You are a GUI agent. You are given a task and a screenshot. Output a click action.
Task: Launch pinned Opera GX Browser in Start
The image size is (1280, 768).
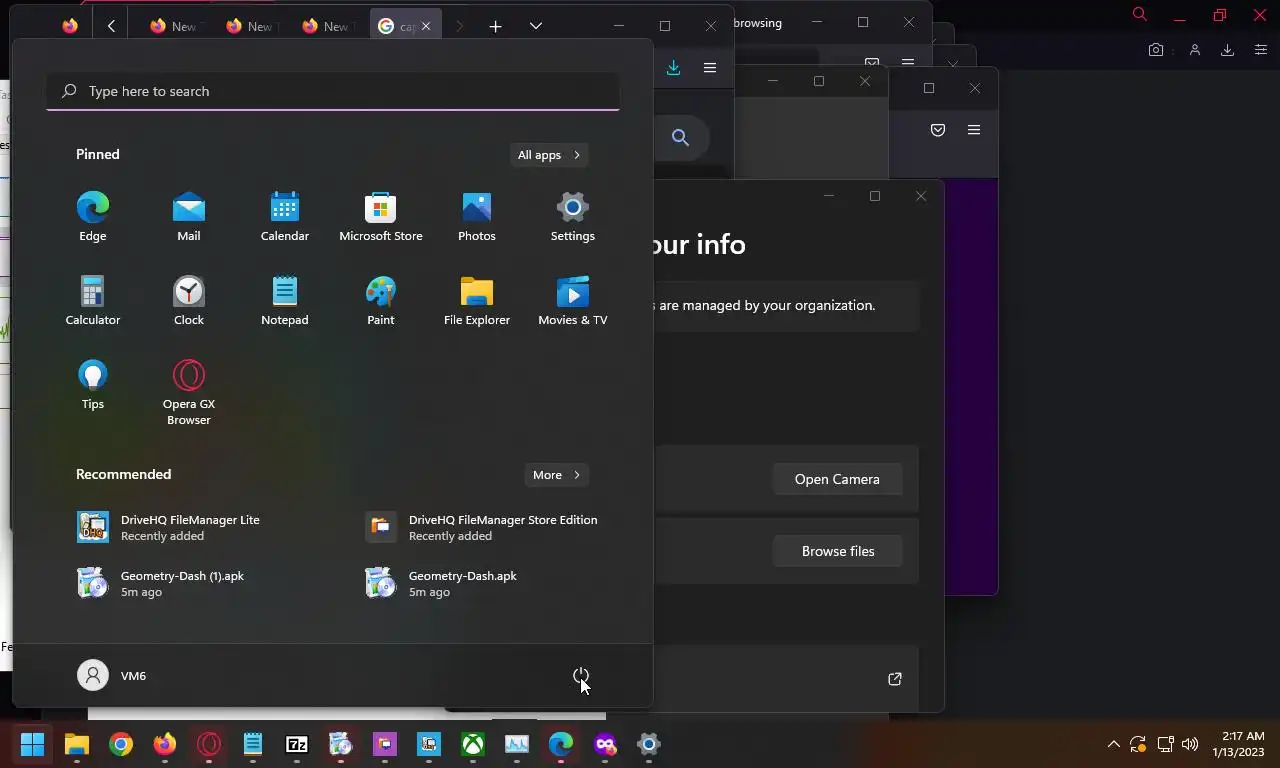[x=189, y=393]
